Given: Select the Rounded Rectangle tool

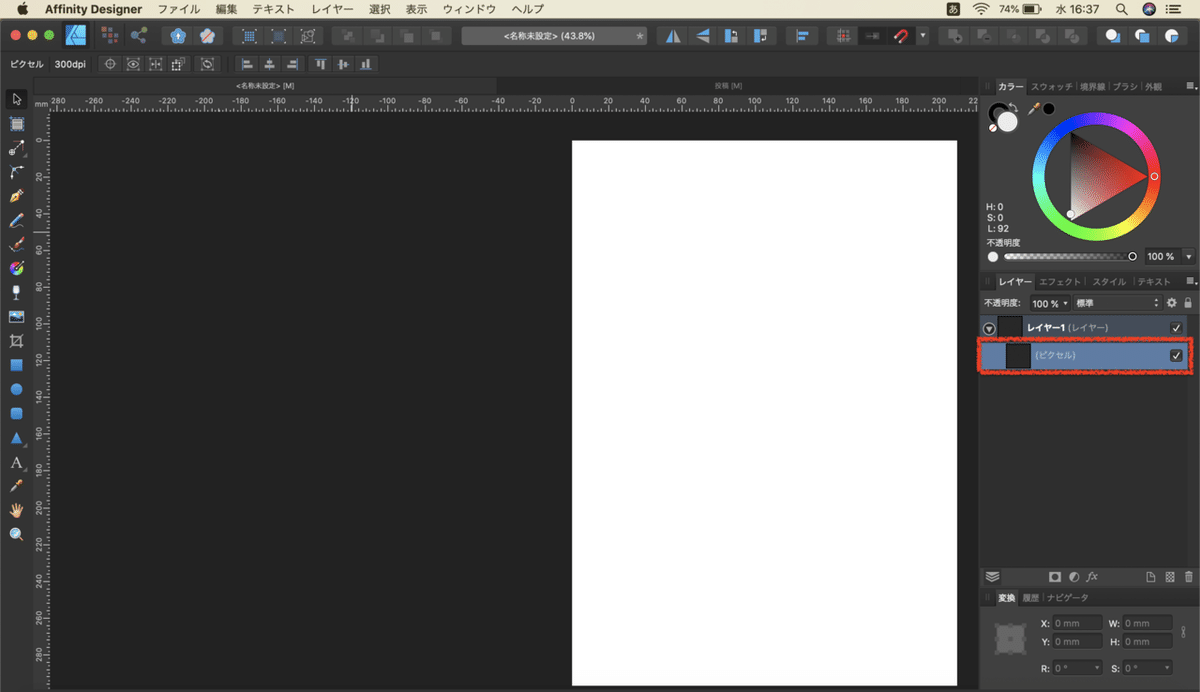Looking at the screenshot, I should pyautogui.click(x=16, y=413).
